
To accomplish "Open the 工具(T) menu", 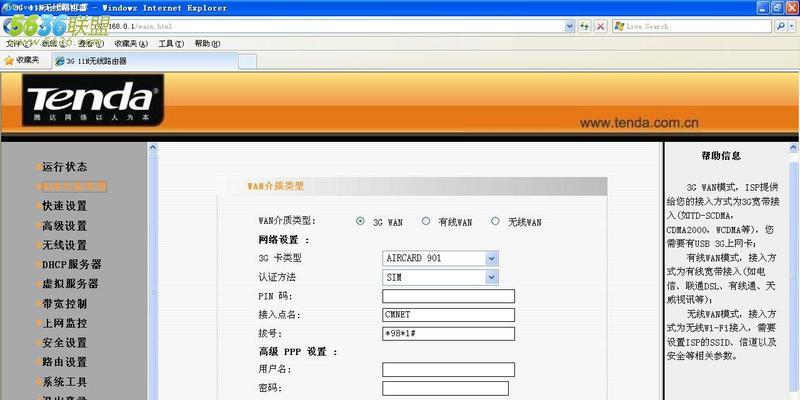I will [x=171, y=44].
